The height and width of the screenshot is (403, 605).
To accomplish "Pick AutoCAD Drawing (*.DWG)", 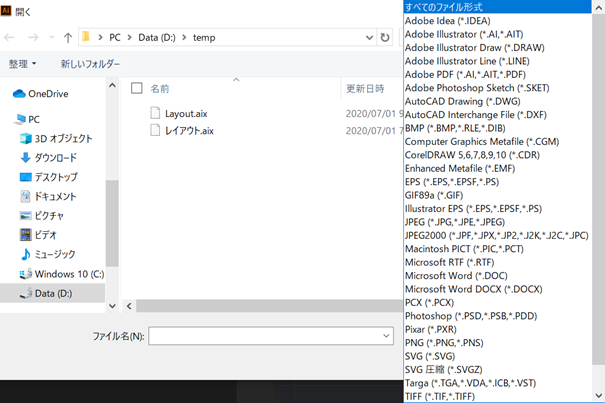I will [x=497, y=102].
